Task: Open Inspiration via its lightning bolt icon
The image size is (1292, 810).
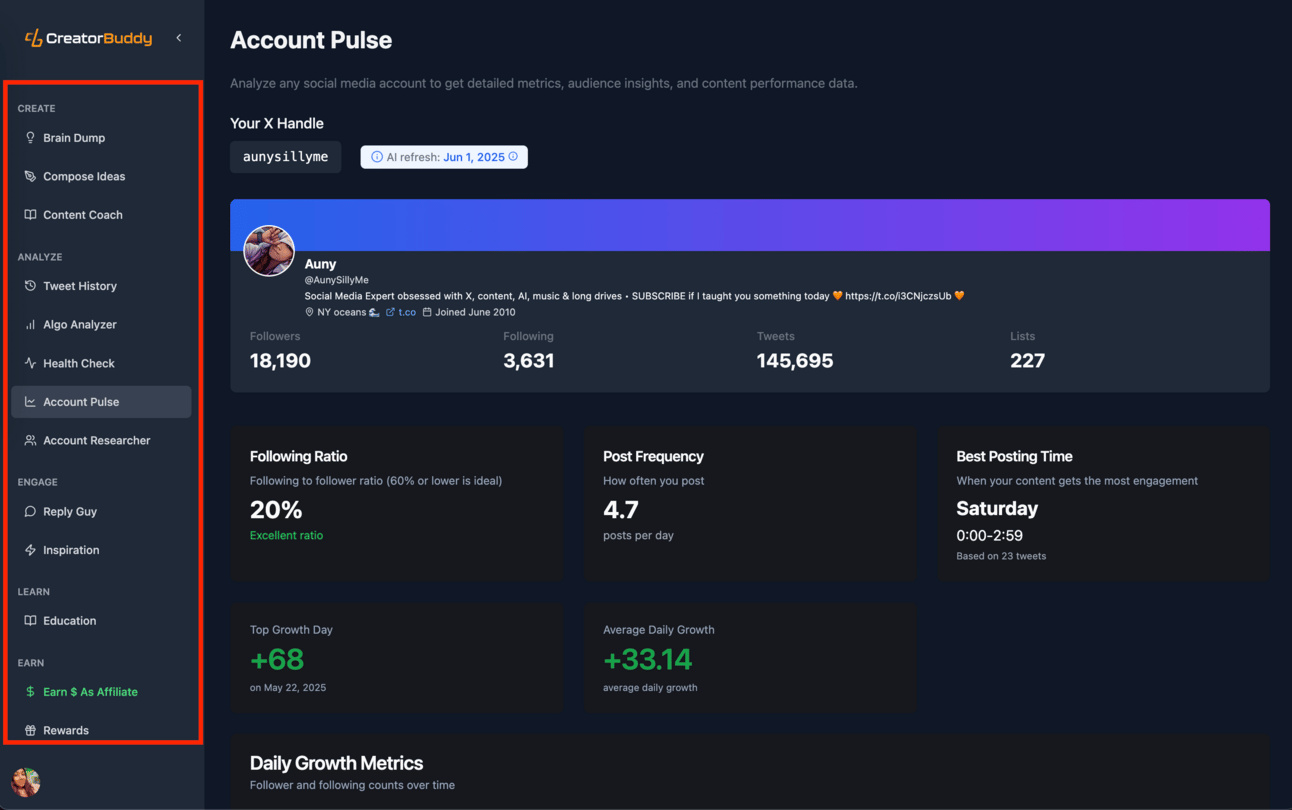Action: (x=30, y=550)
